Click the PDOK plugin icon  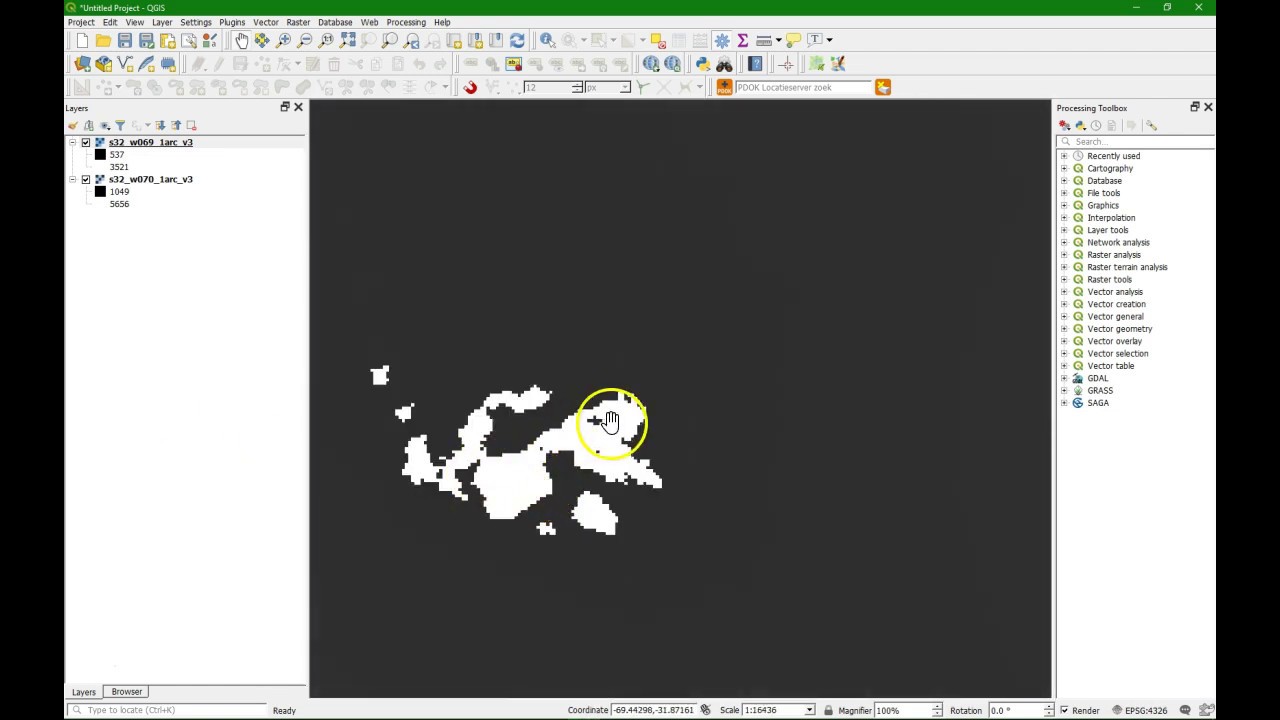pyautogui.click(x=724, y=88)
